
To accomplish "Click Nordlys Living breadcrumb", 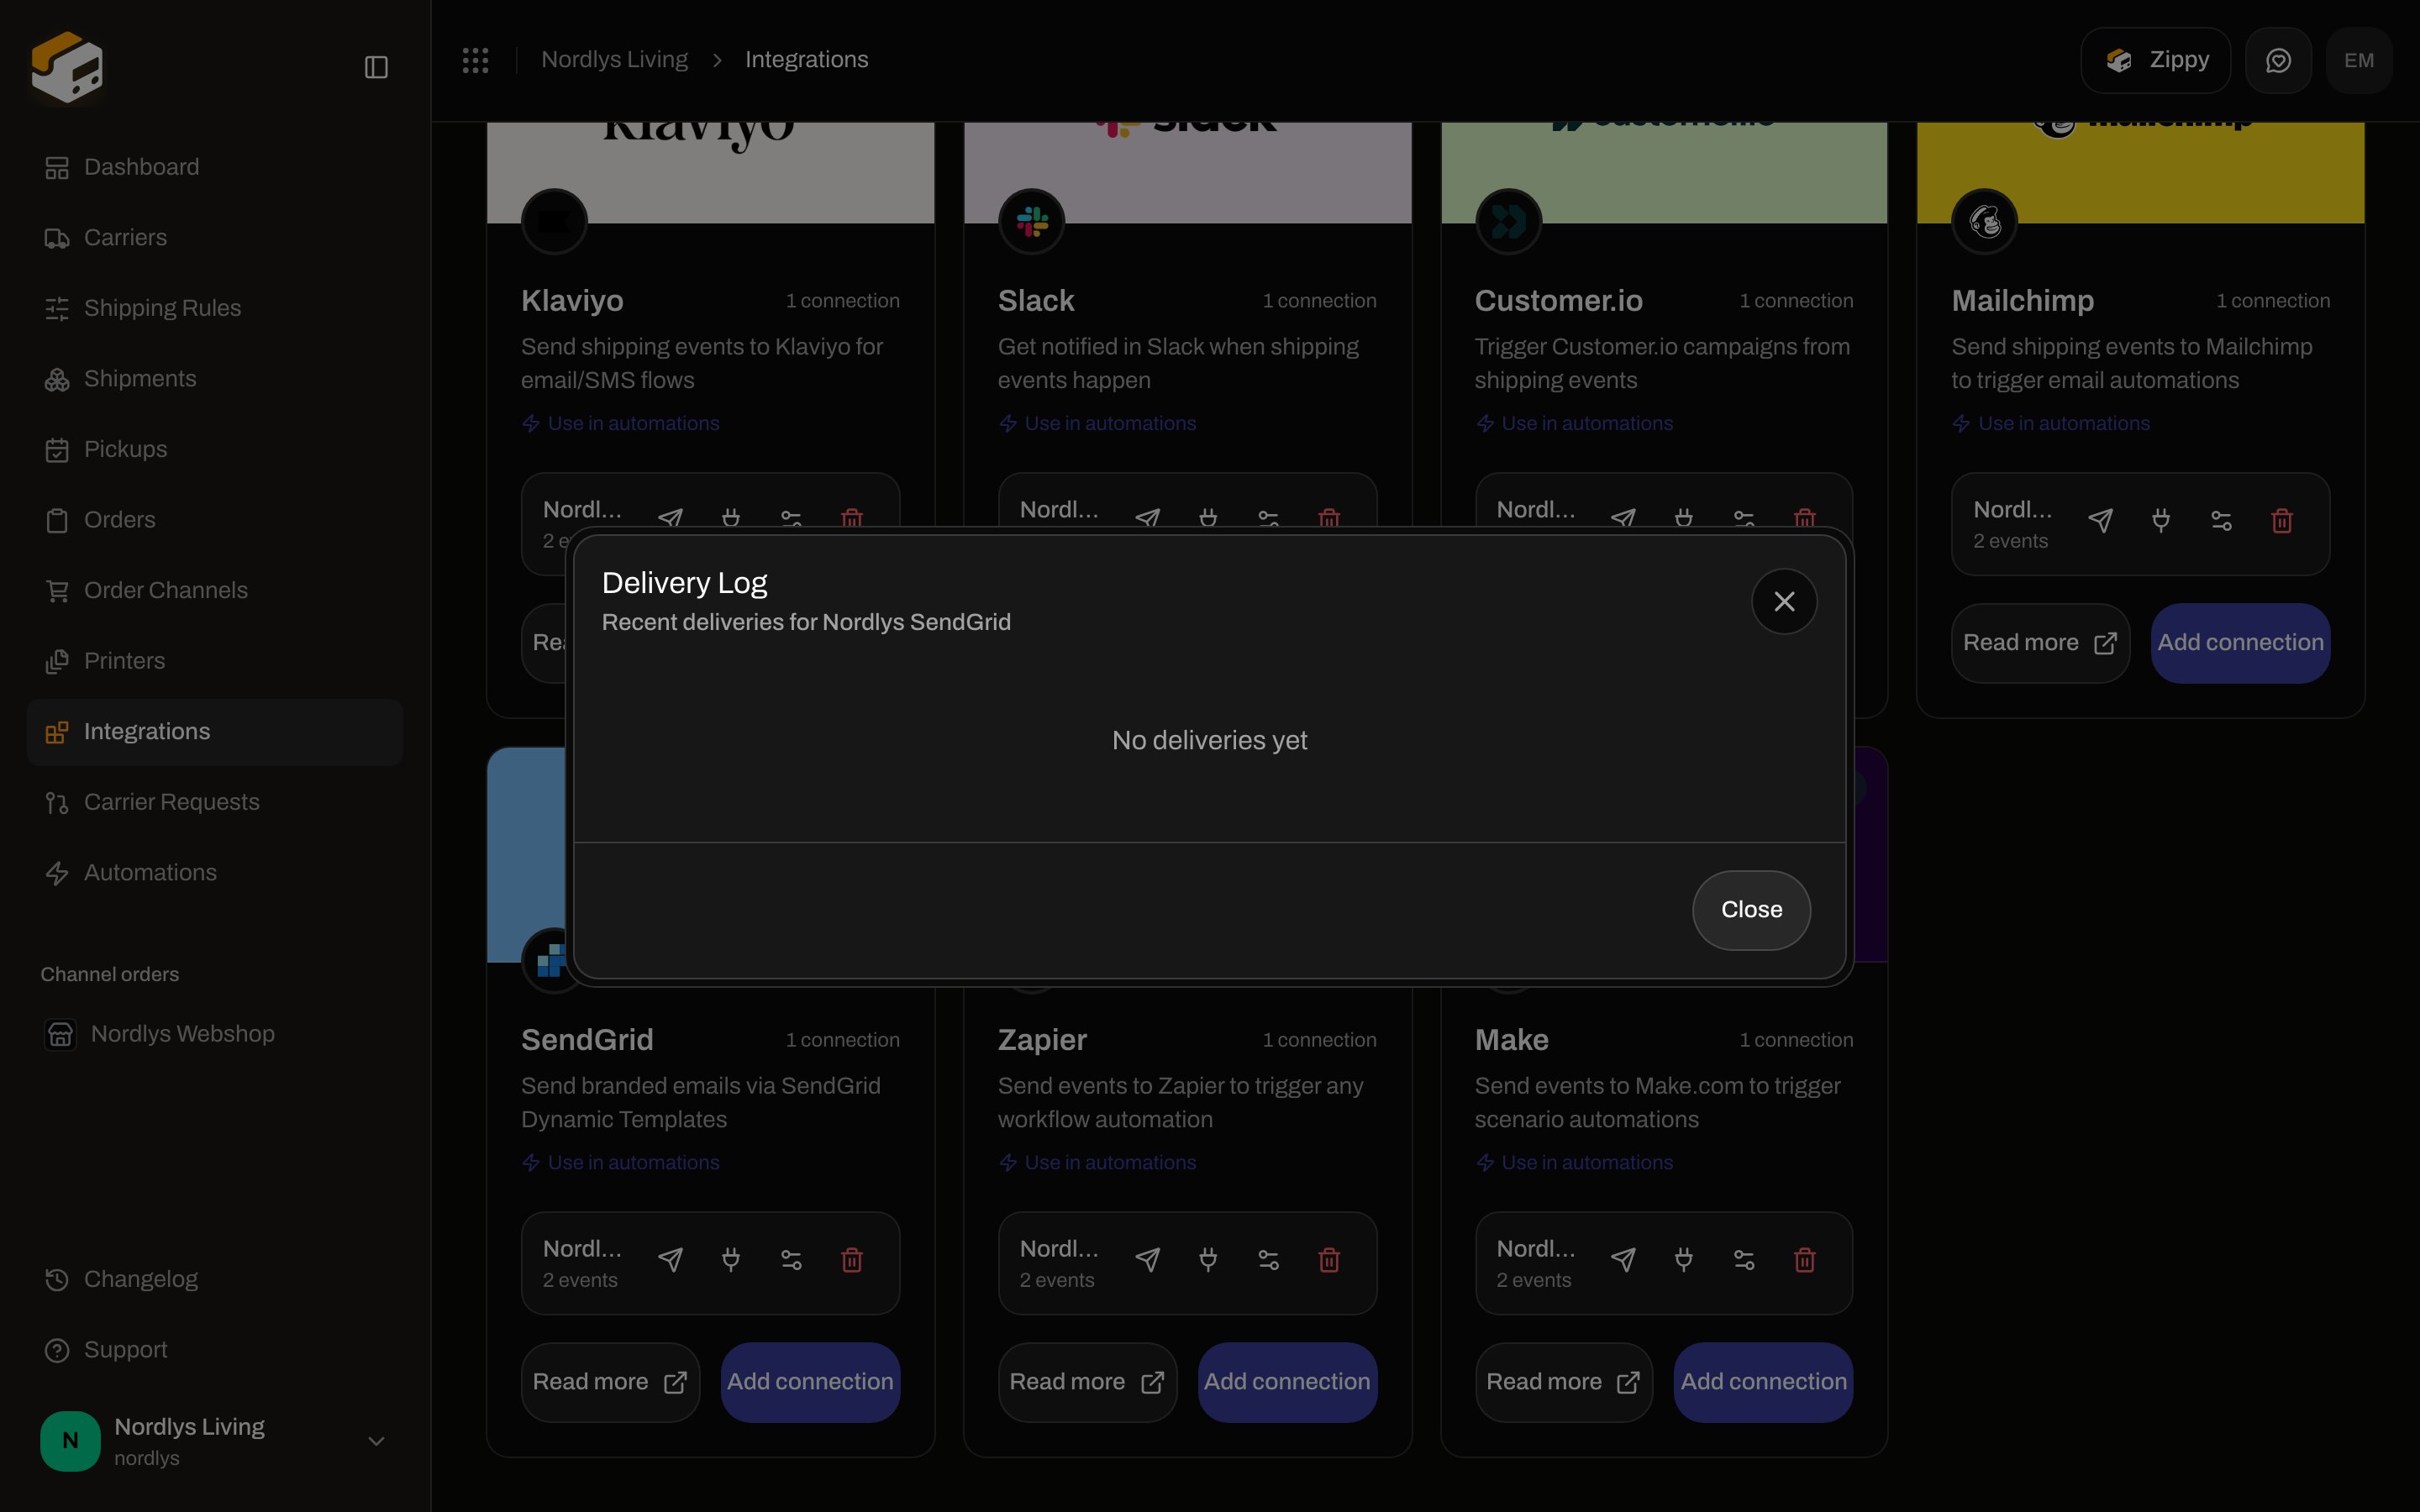I will [x=614, y=60].
